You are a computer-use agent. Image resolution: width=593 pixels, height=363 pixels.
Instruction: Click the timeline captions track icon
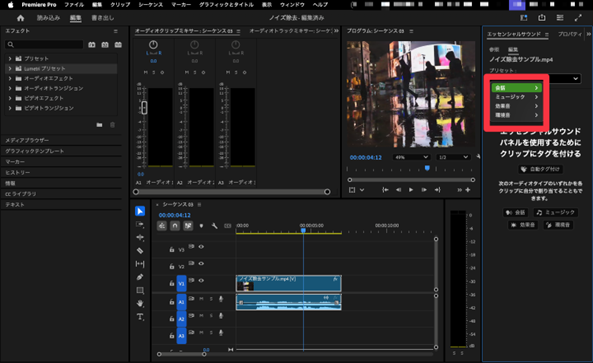(x=227, y=226)
